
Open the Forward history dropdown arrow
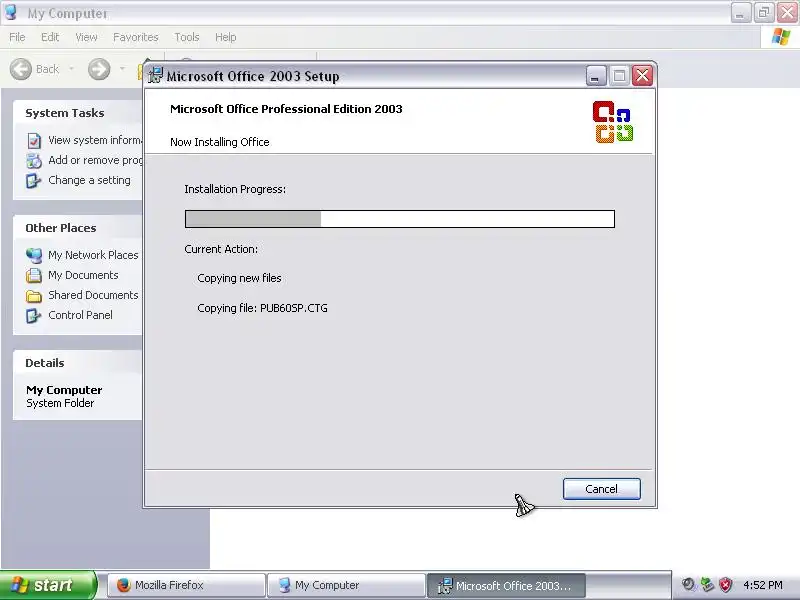point(122,69)
